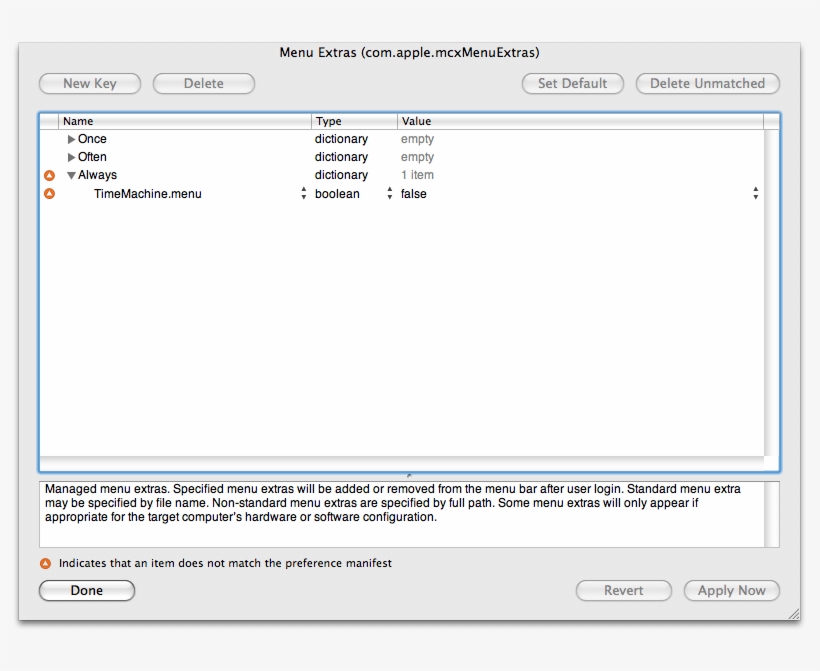Image resolution: width=820 pixels, height=671 pixels.
Task: Expand the Often dictionary
Action: 71,157
